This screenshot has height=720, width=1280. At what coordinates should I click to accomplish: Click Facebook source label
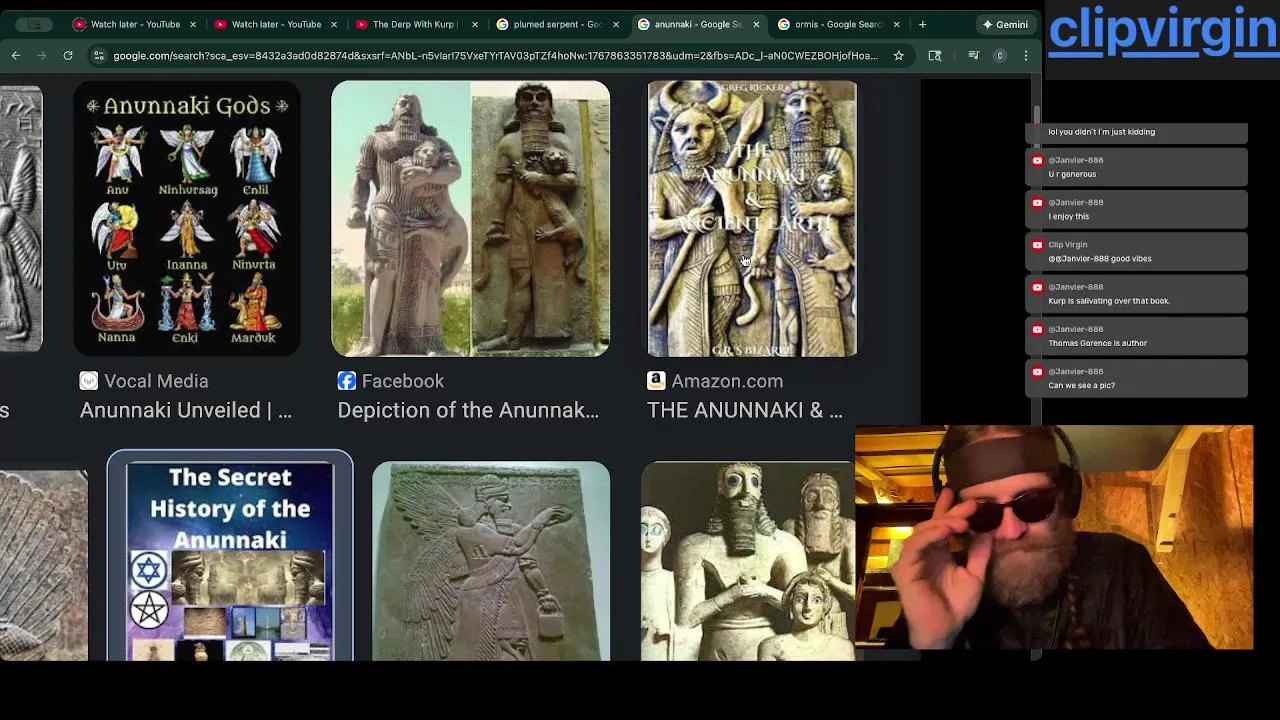(403, 381)
